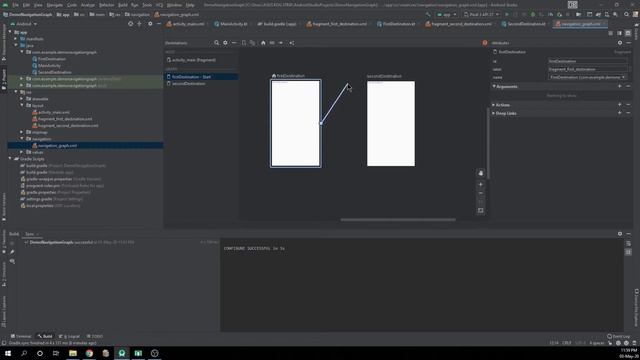The height and width of the screenshot is (360, 640).
Task: Click the Assign Start Destination home icon
Action: coord(263,43)
